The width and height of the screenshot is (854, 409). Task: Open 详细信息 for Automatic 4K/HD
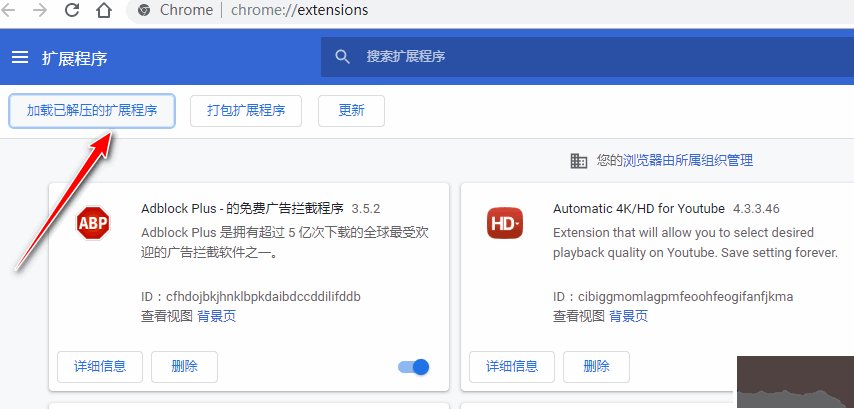point(512,367)
